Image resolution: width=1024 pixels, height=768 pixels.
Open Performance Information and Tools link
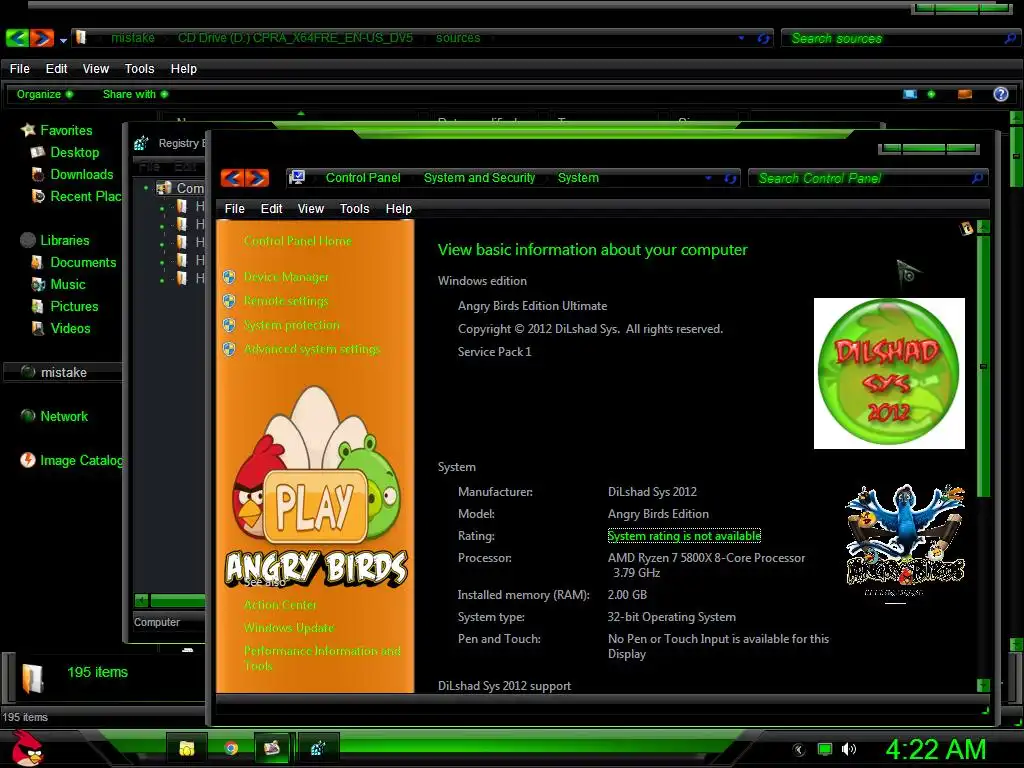(x=322, y=658)
